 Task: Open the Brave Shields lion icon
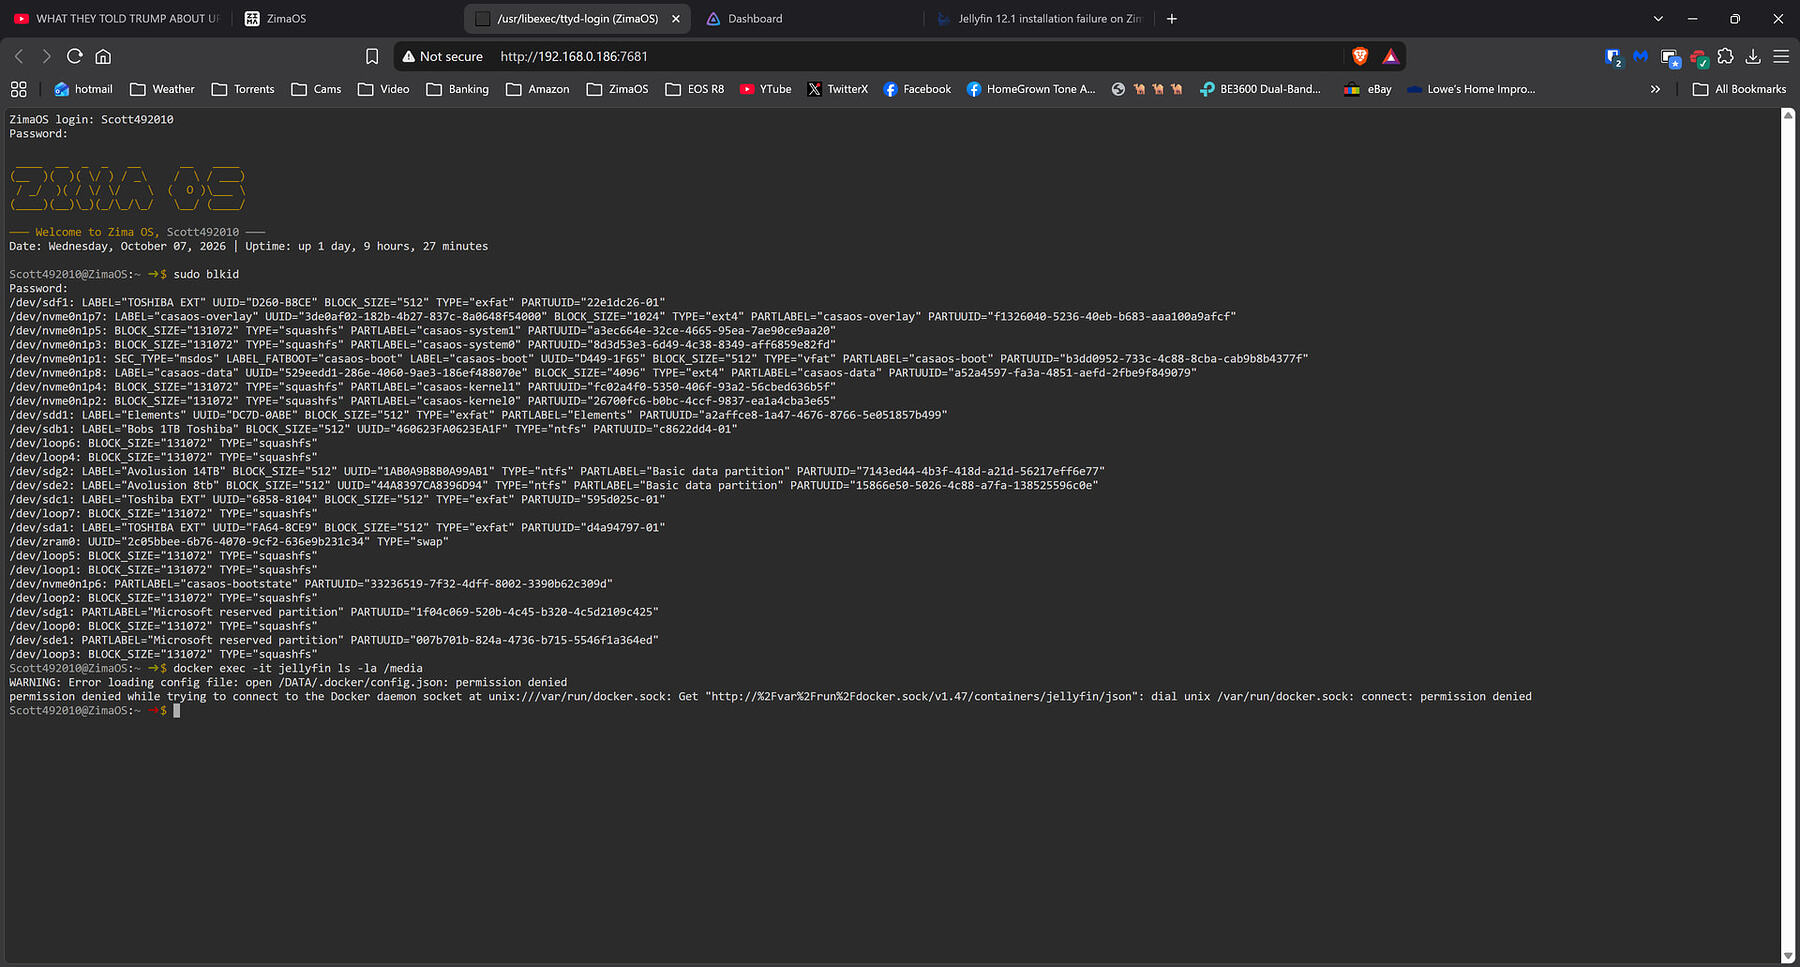[1360, 56]
